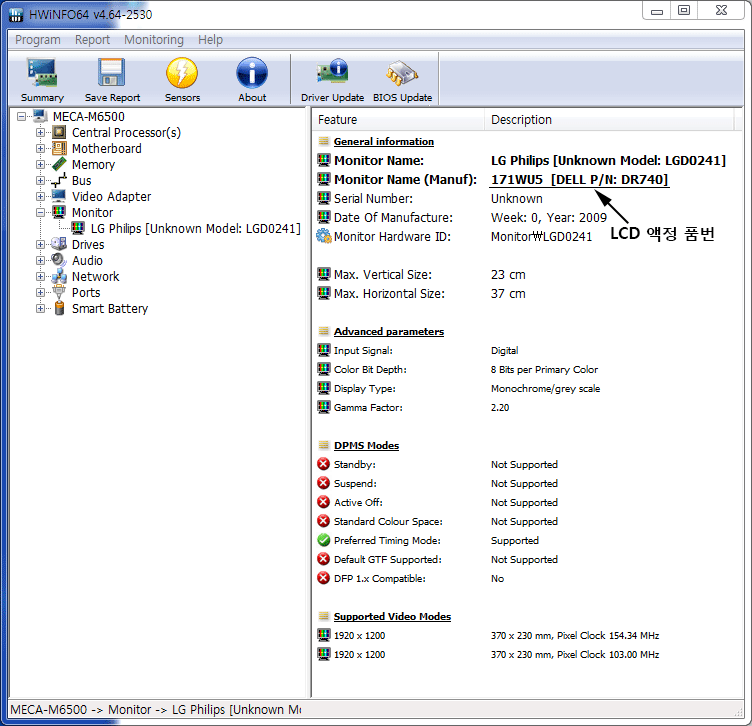This screenshot has width=752, height=726.
Task: Click the Video Adapter icon
Action: [59, 196]
